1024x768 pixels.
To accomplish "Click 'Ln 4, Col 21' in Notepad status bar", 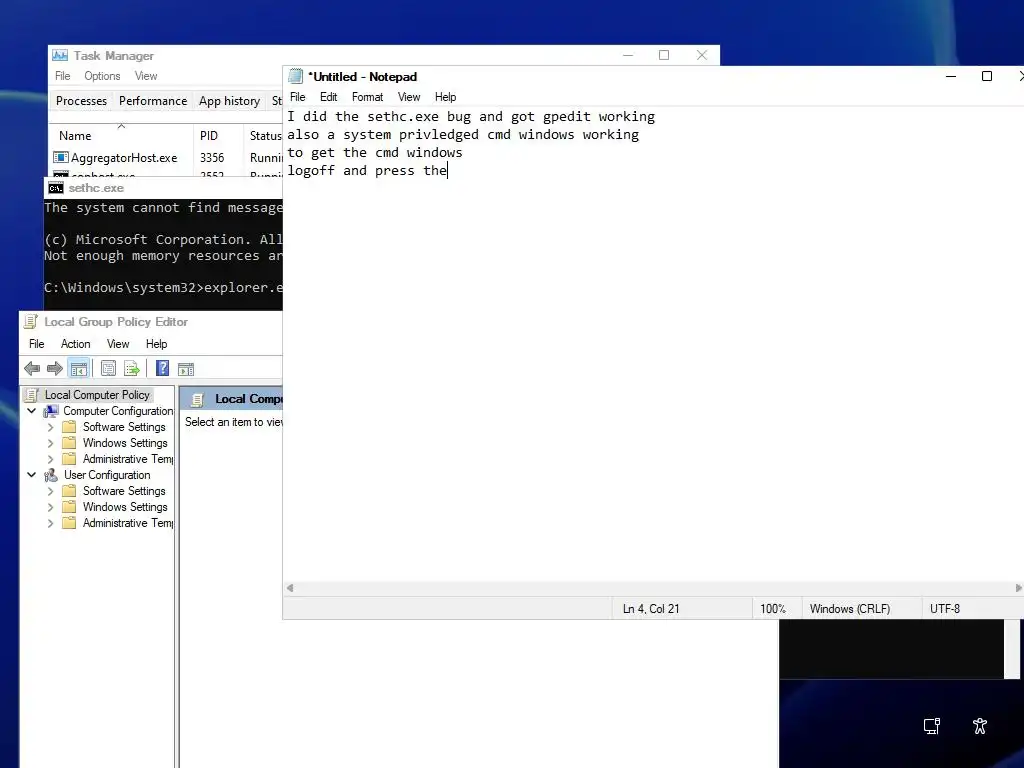I will point(651,609).
